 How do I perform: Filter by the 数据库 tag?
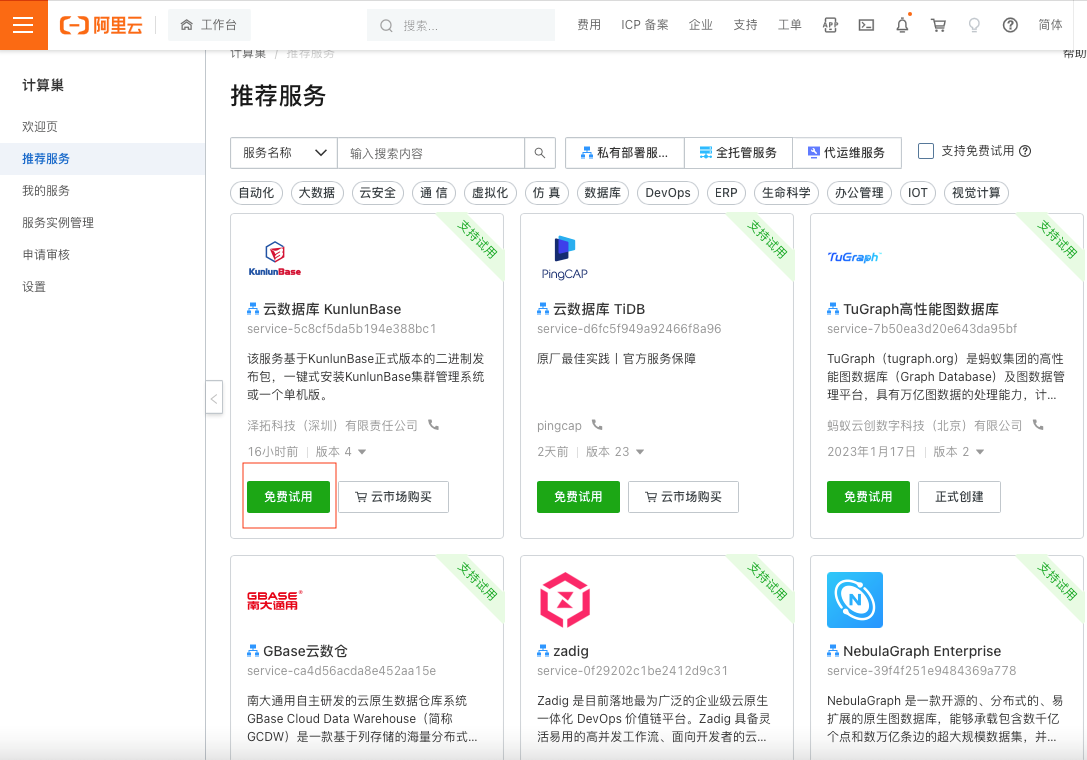point(602,193)
